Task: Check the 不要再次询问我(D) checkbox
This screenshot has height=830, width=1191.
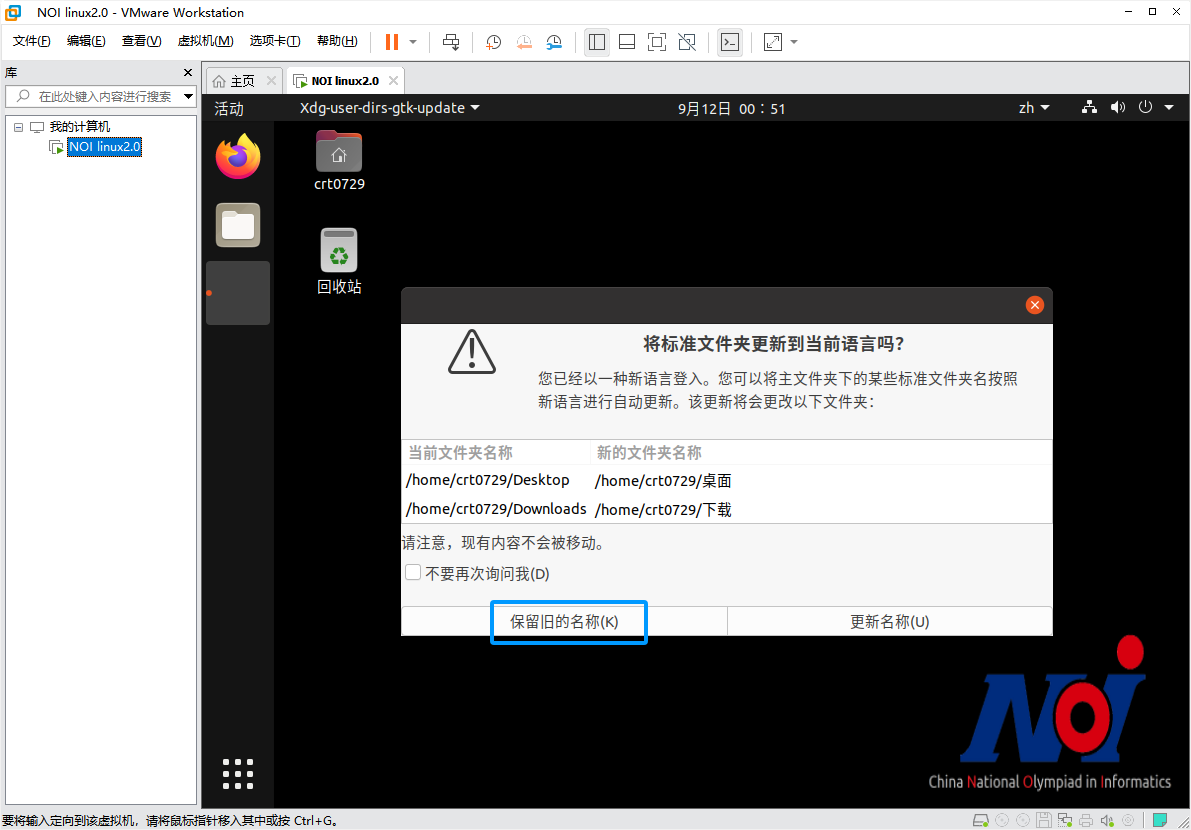Action: 413,573
